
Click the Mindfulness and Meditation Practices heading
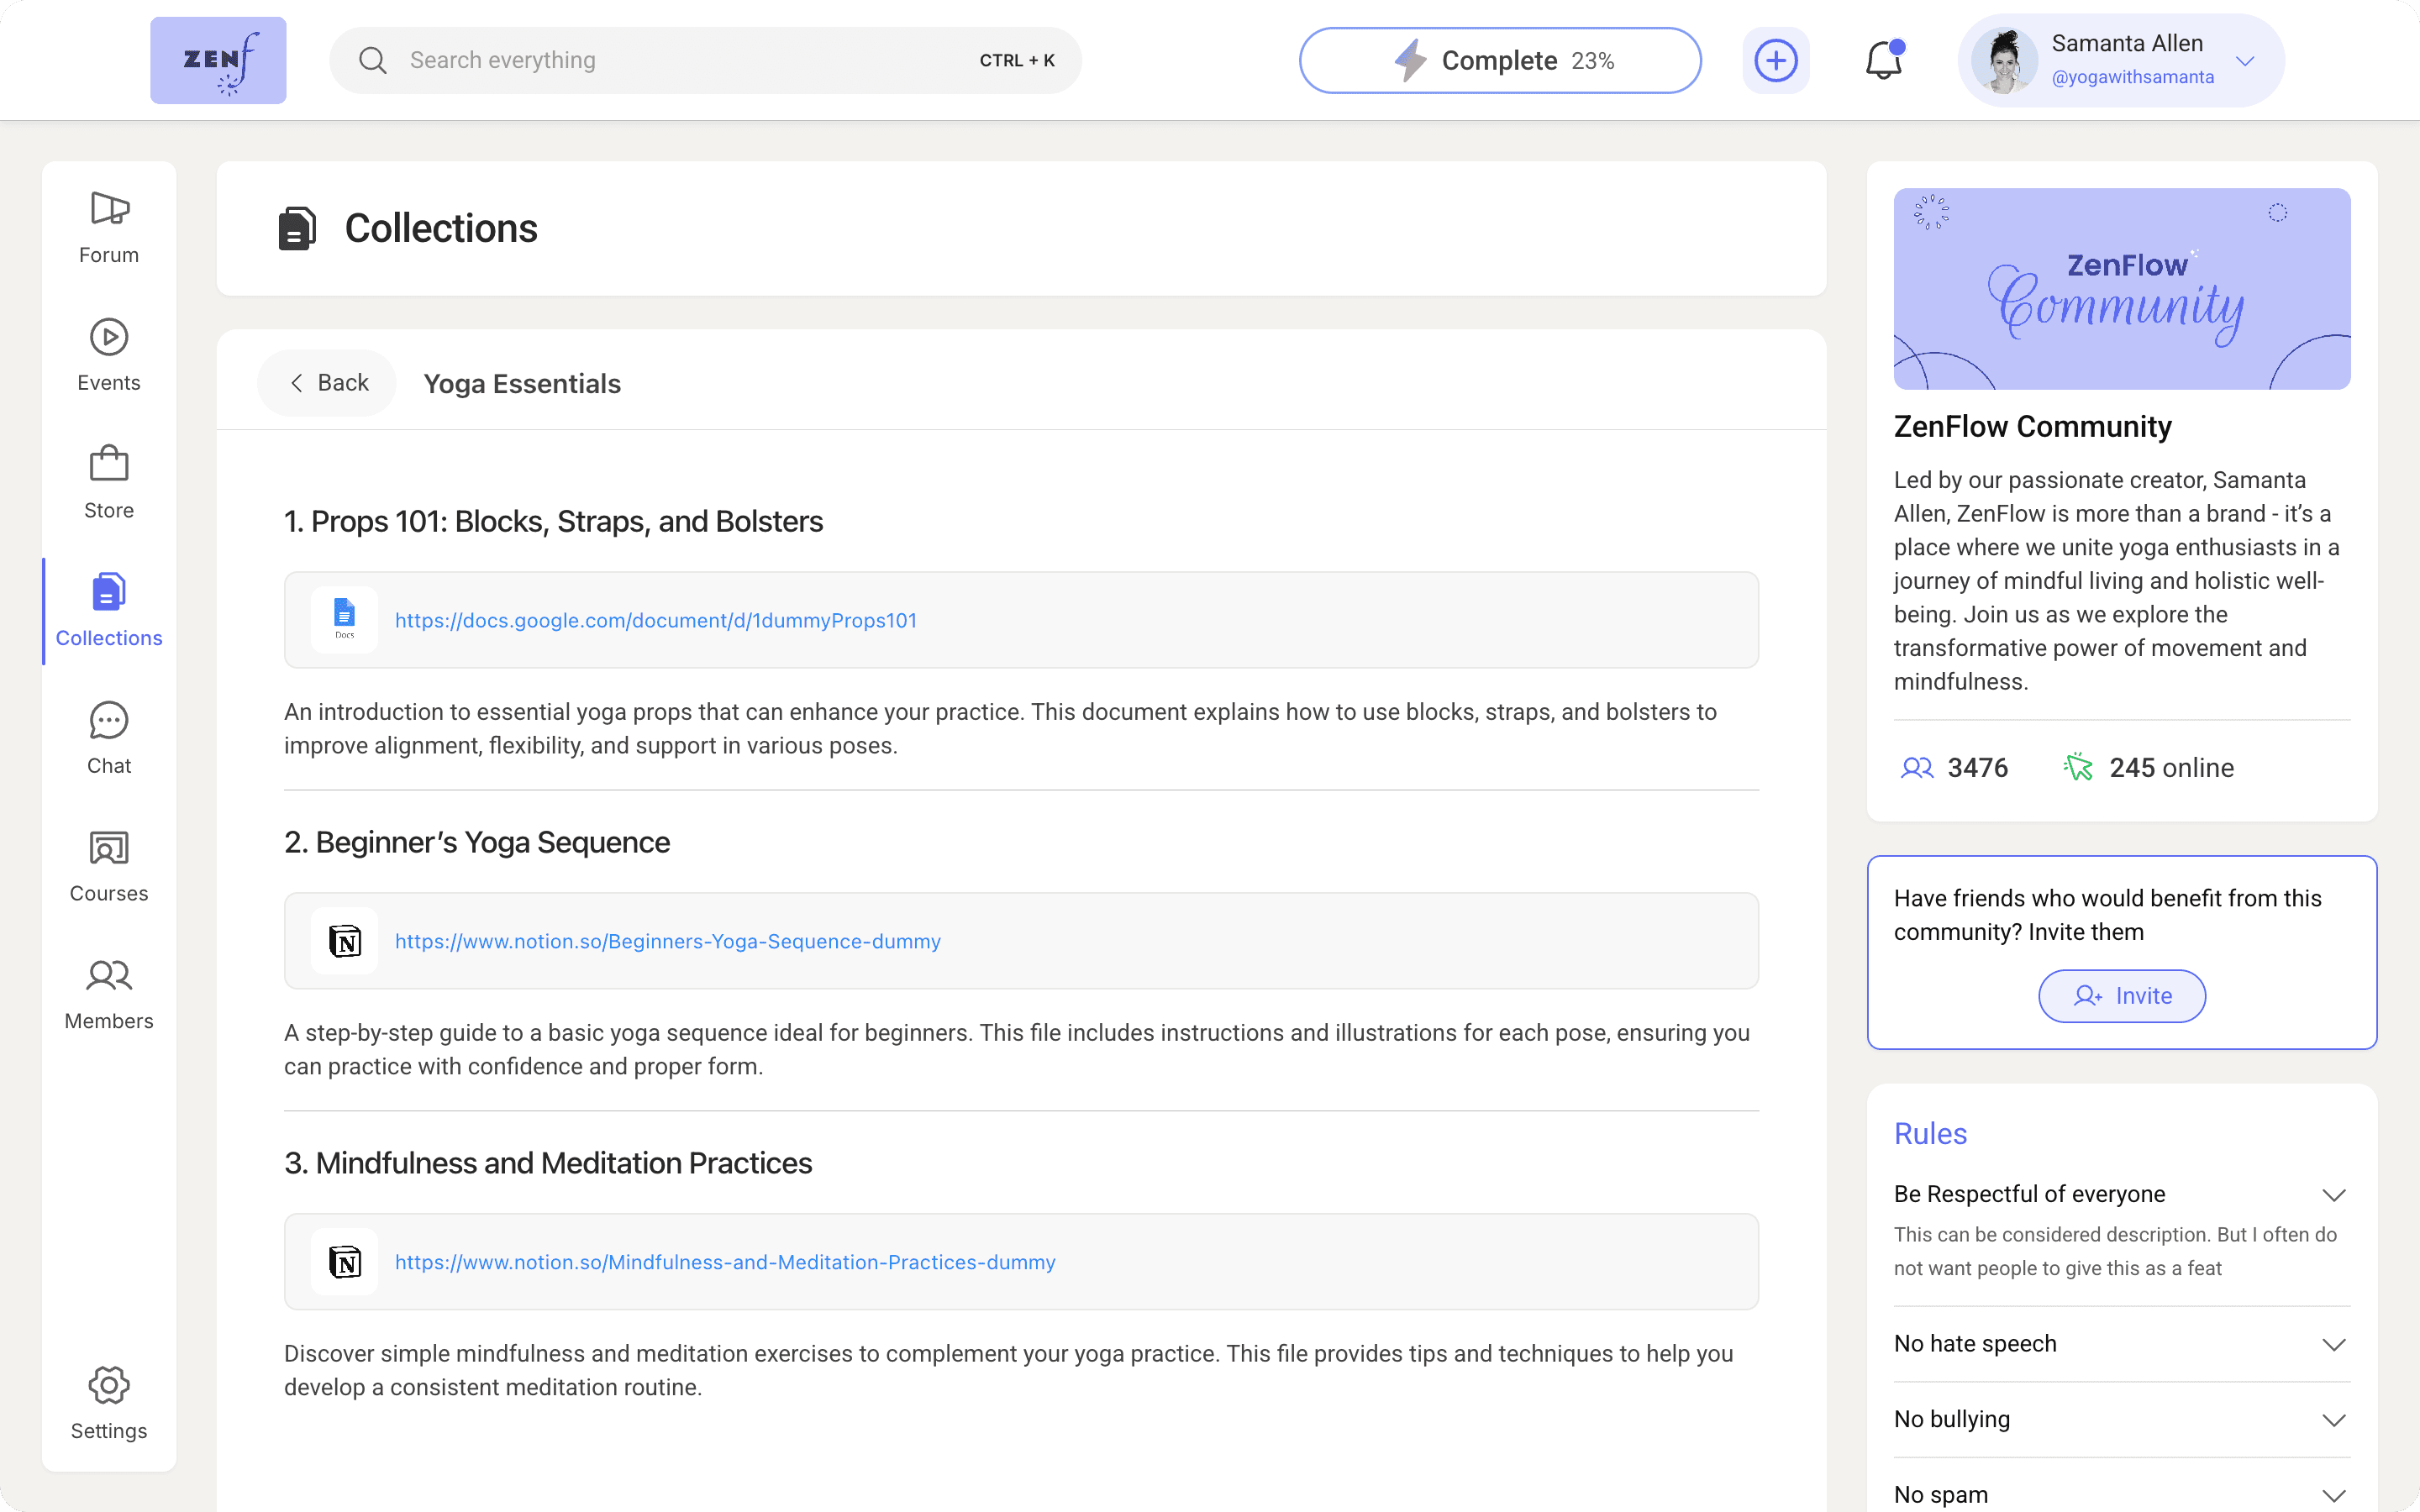548,1164
